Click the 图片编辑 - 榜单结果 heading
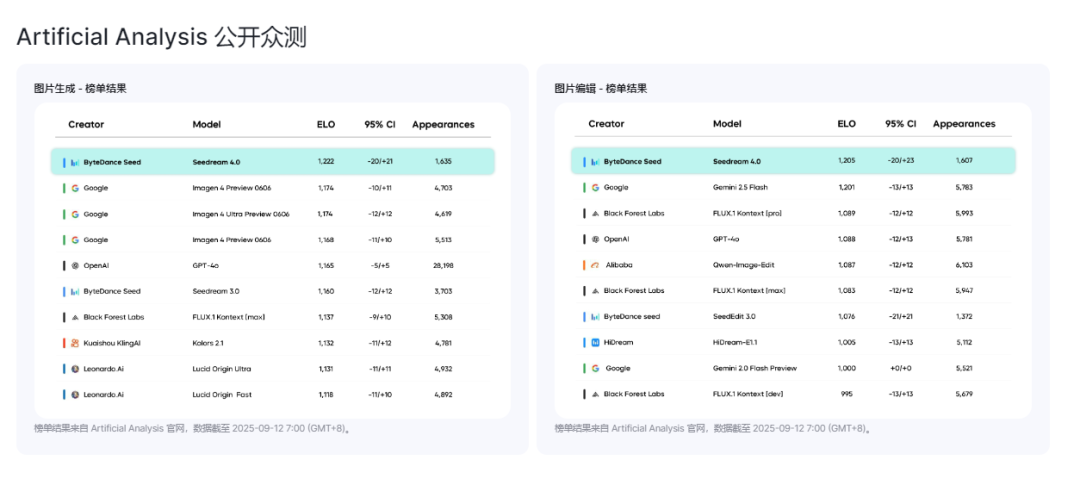This screenshot has width=1080, height=485. [x=601, y=88]
